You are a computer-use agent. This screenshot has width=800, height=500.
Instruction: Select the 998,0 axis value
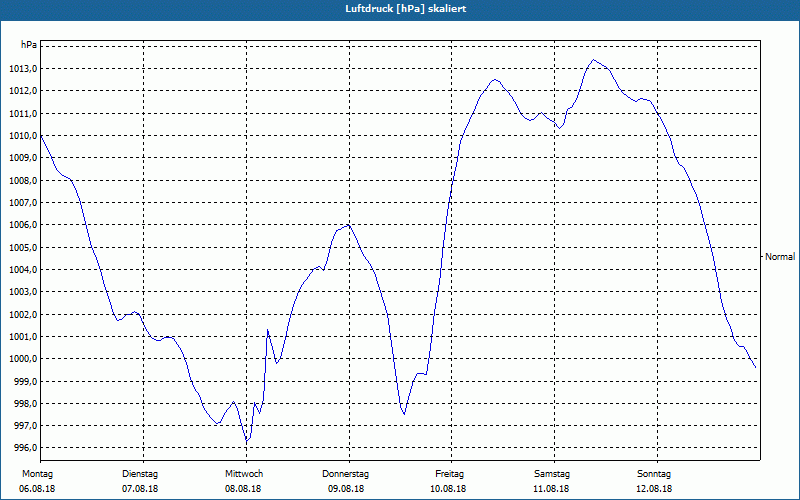[25, 404]
